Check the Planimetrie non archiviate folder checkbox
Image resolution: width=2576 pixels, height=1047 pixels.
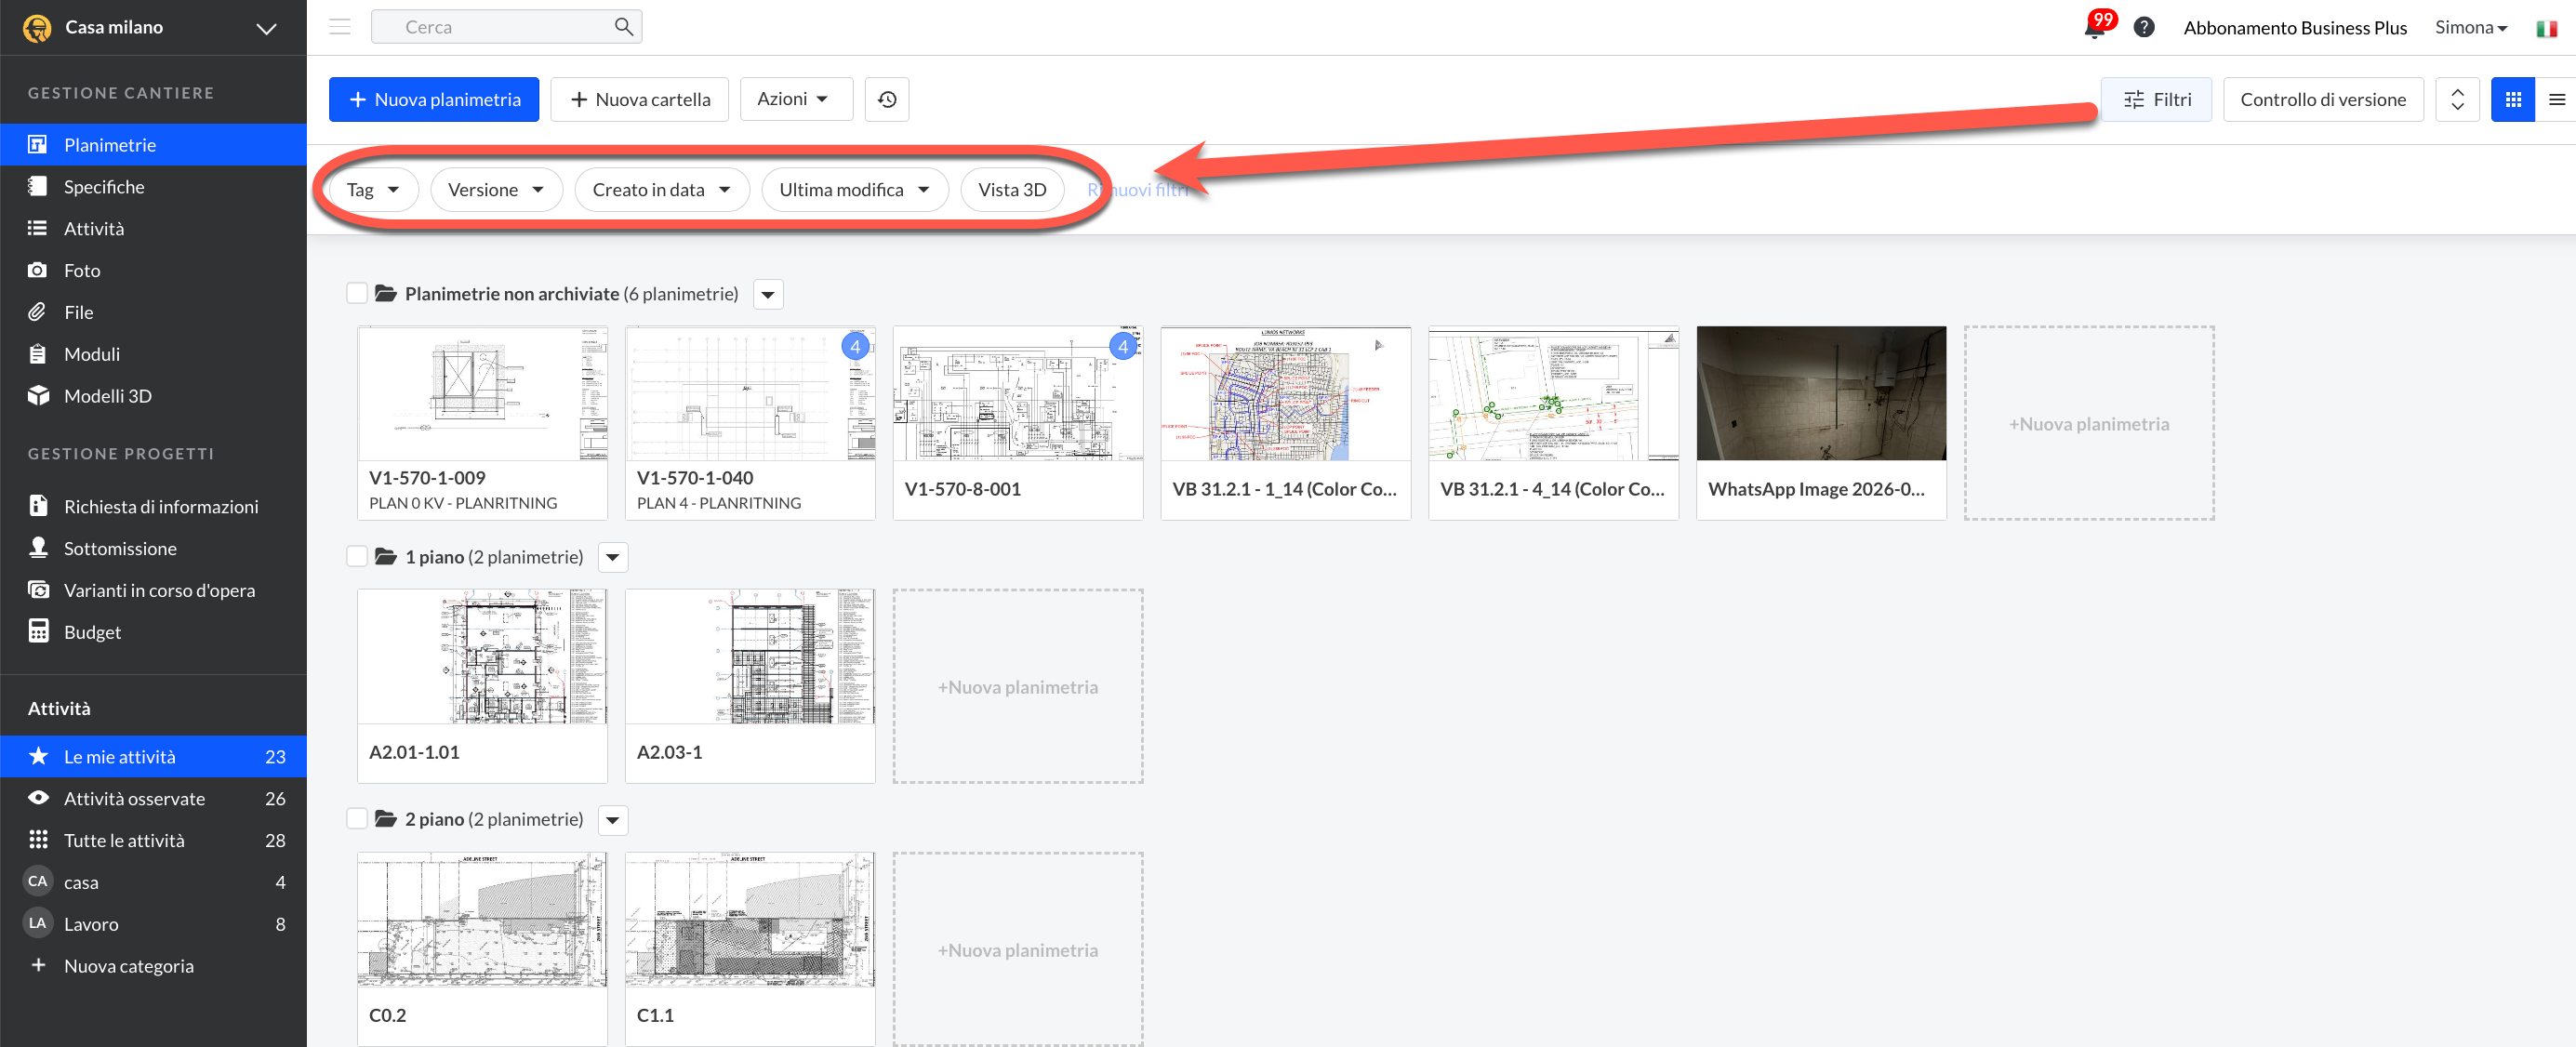357,293
